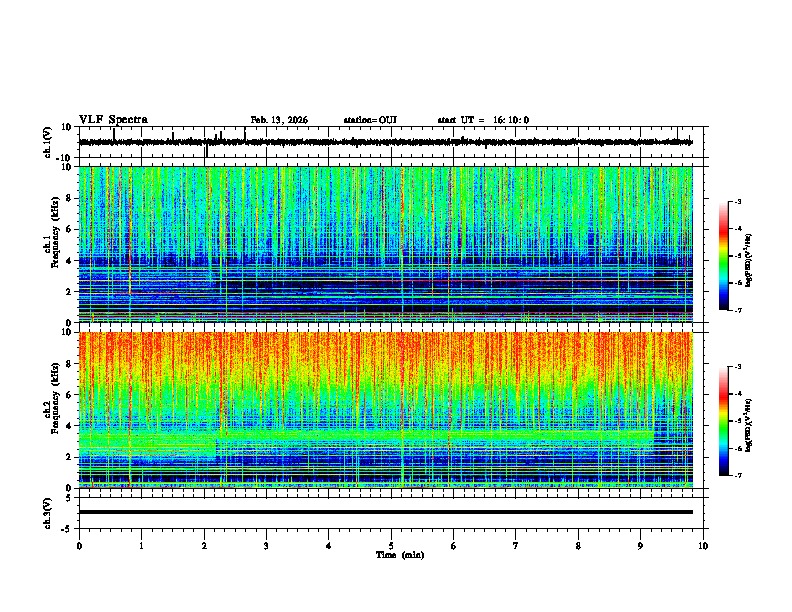Click the "VLF Spectra" plot title
Screen dimensions: 792x612
click(x=113, y=120)
